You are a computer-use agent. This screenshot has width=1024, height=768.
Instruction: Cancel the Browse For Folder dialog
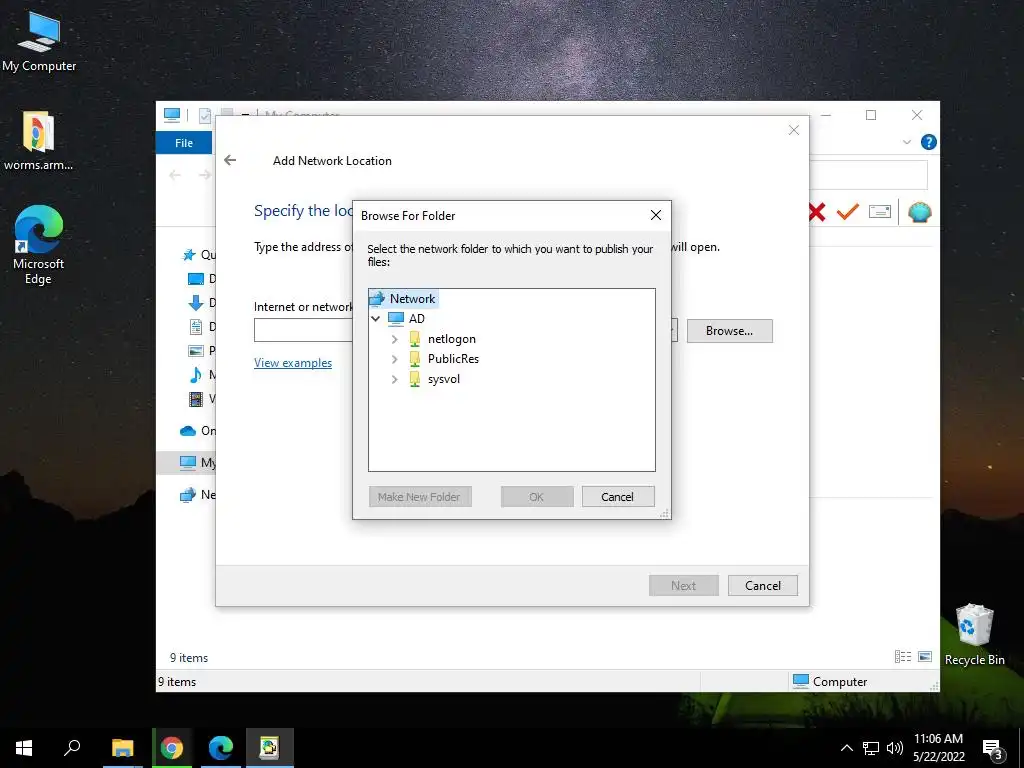point(617,497)
